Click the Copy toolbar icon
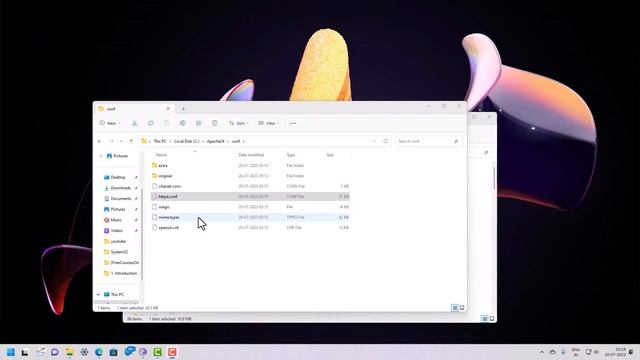The image size is (640, 360). click(x=150, y=123)
